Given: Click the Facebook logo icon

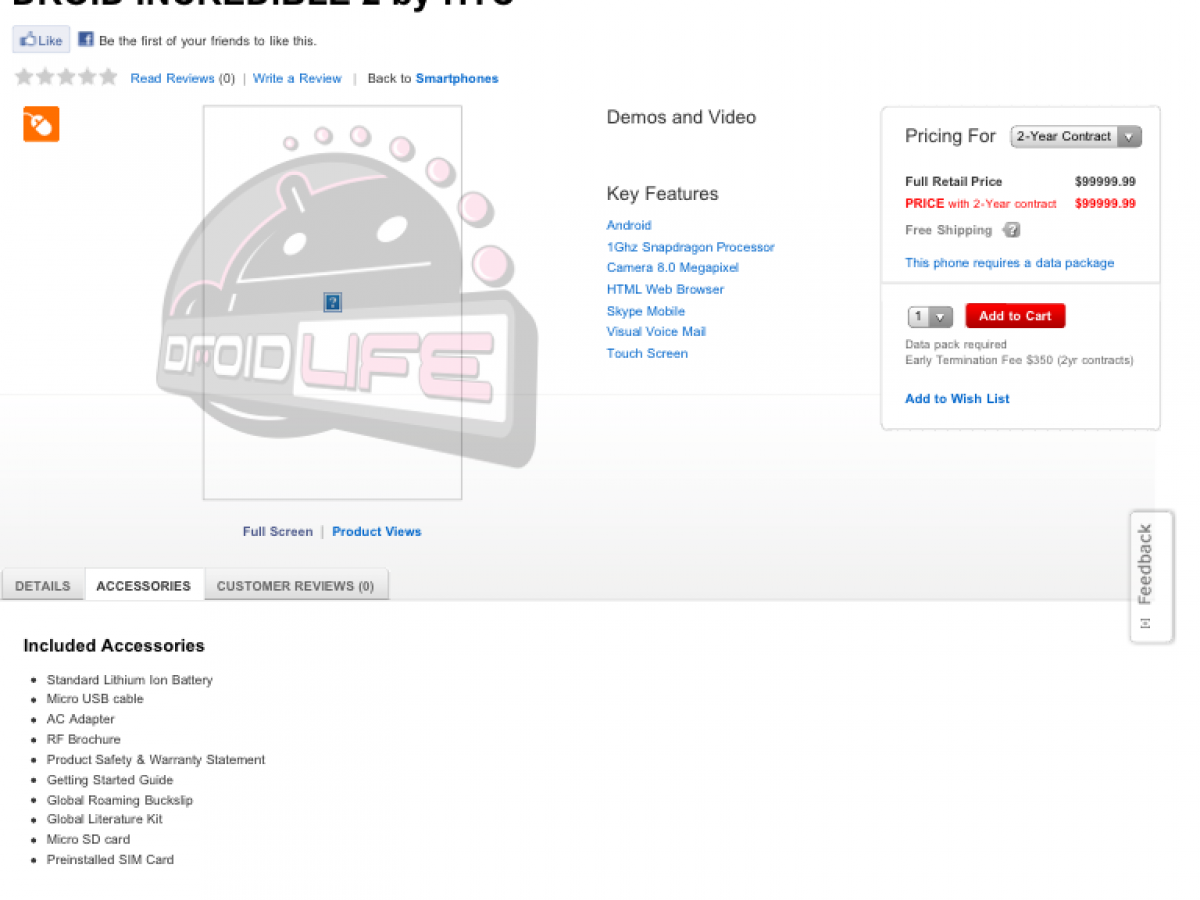Looking at the screenshot, I should (86, 40).
